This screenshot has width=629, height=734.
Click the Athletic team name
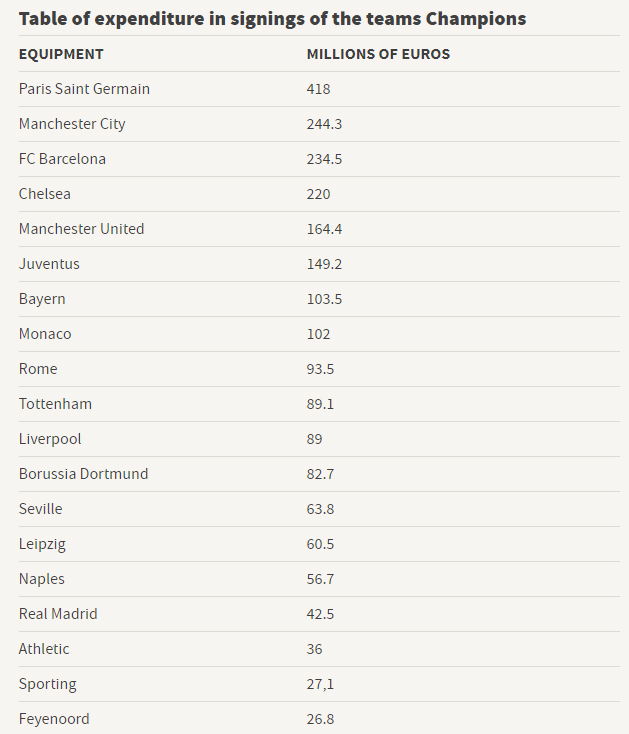click(x=44, y=649)
